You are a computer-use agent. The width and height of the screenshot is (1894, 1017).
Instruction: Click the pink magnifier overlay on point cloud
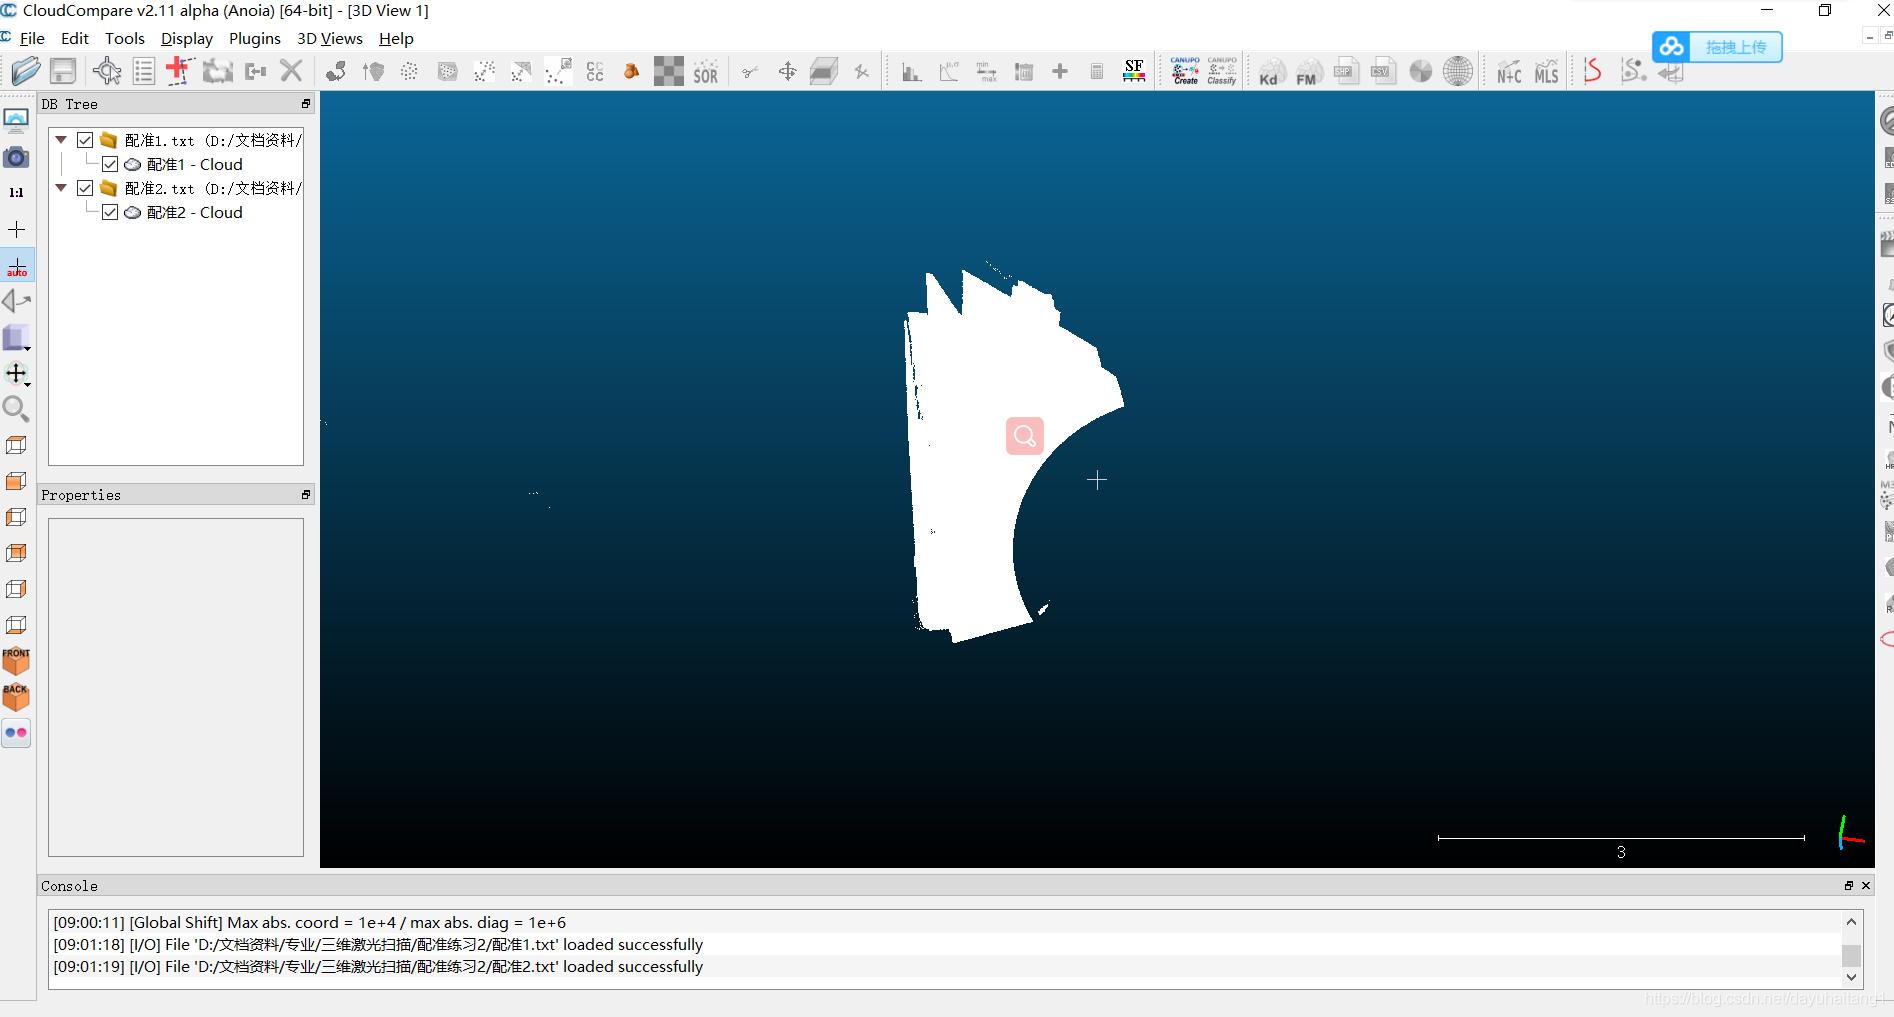(x=1025, y=436)
